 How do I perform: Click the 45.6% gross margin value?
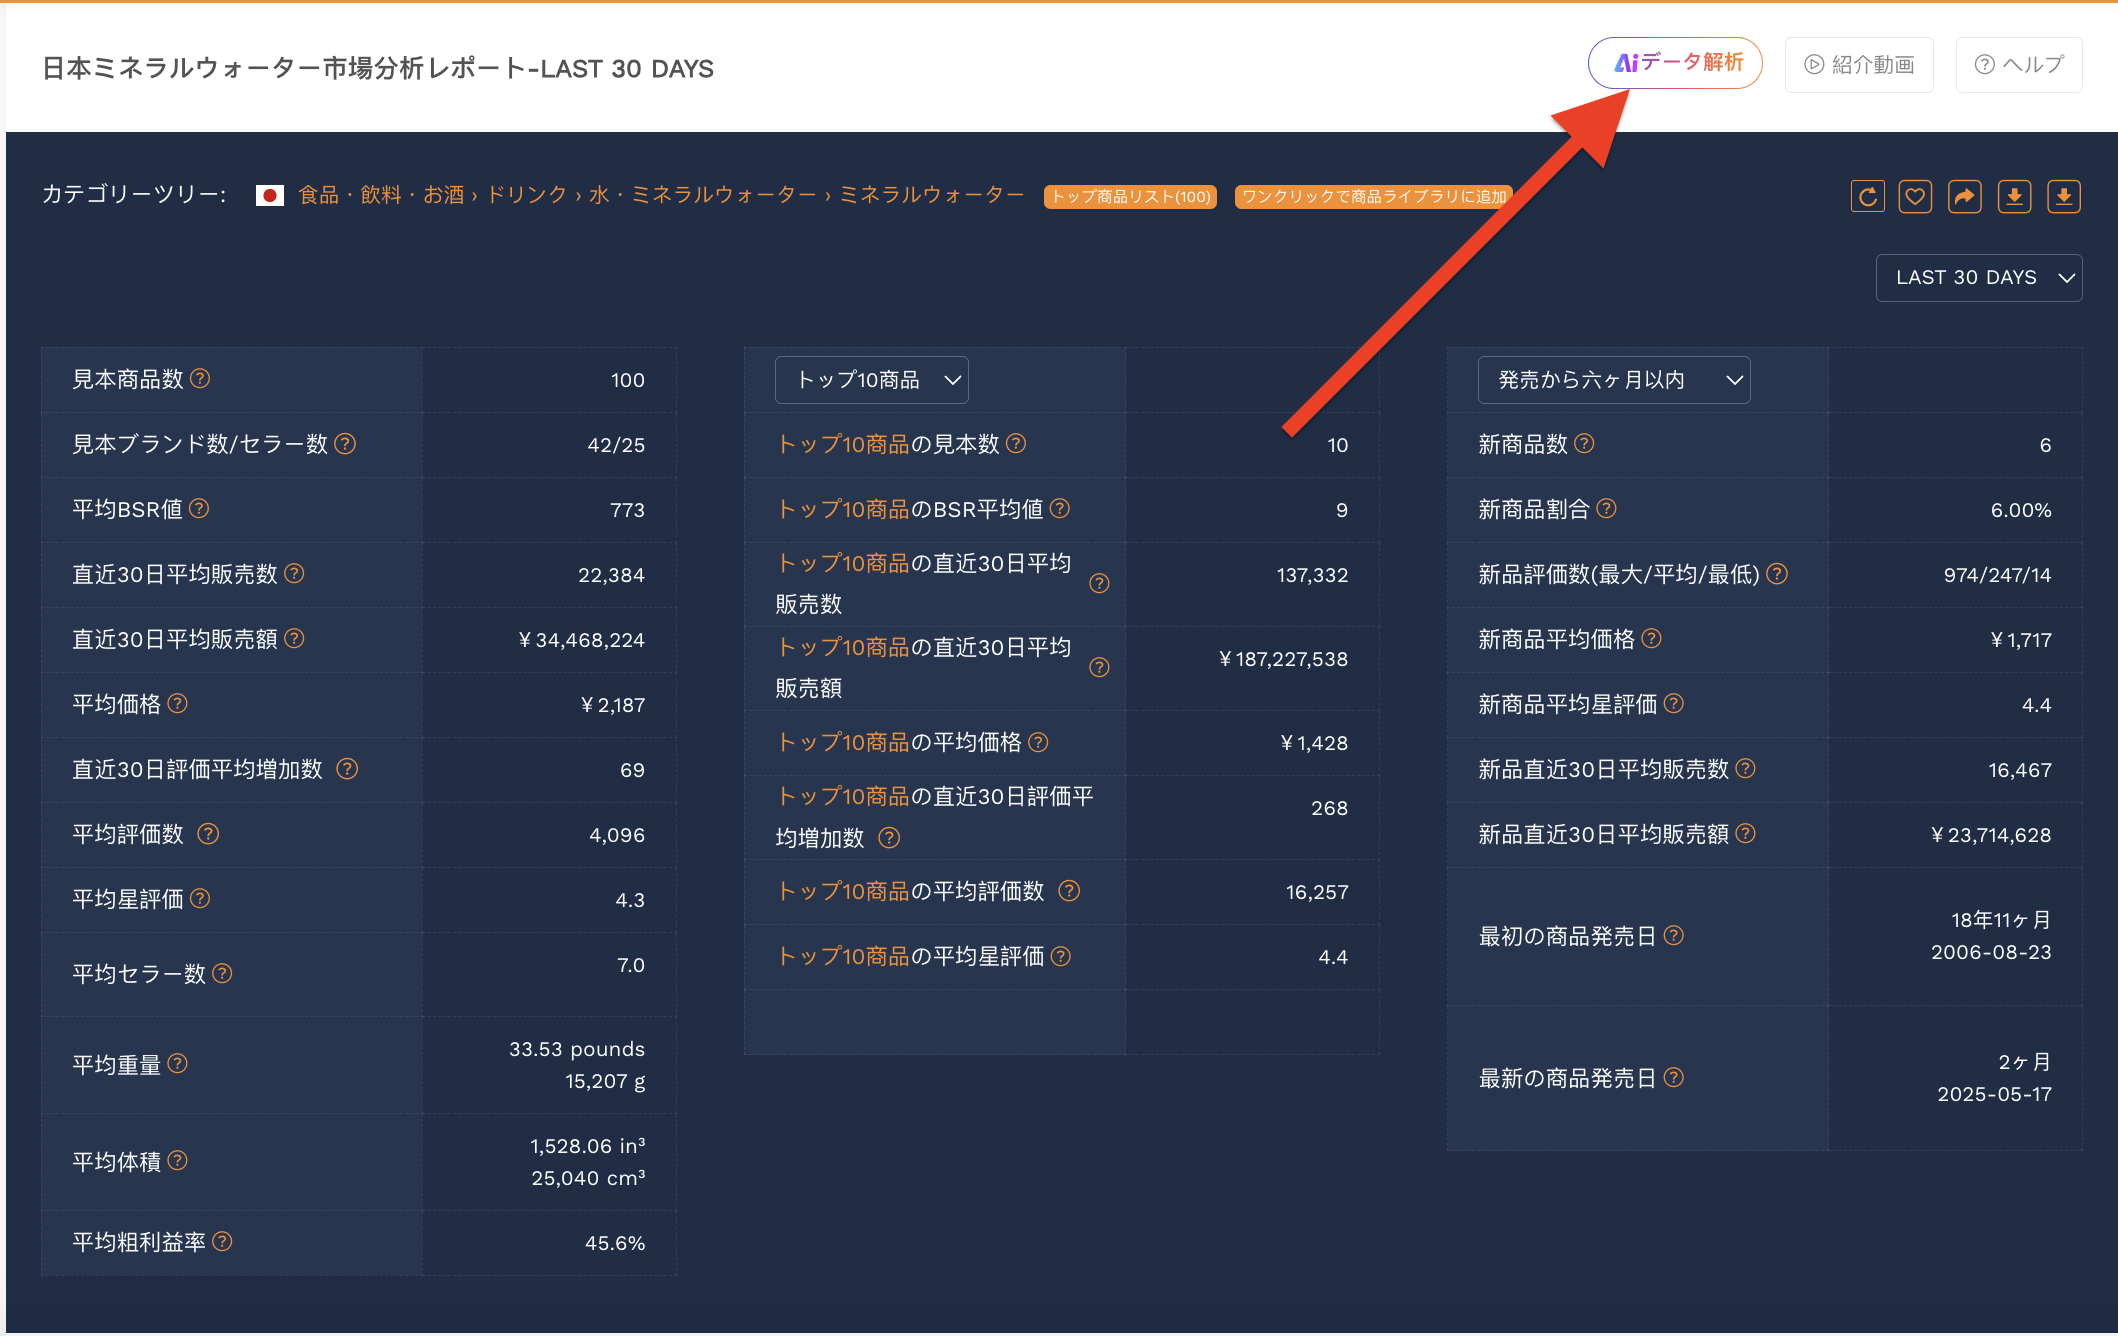coord(615,1243)
